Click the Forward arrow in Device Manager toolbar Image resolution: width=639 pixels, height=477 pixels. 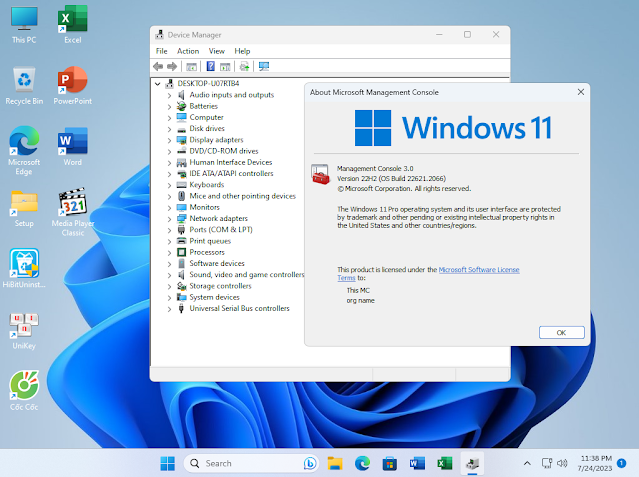pos(172,67)
